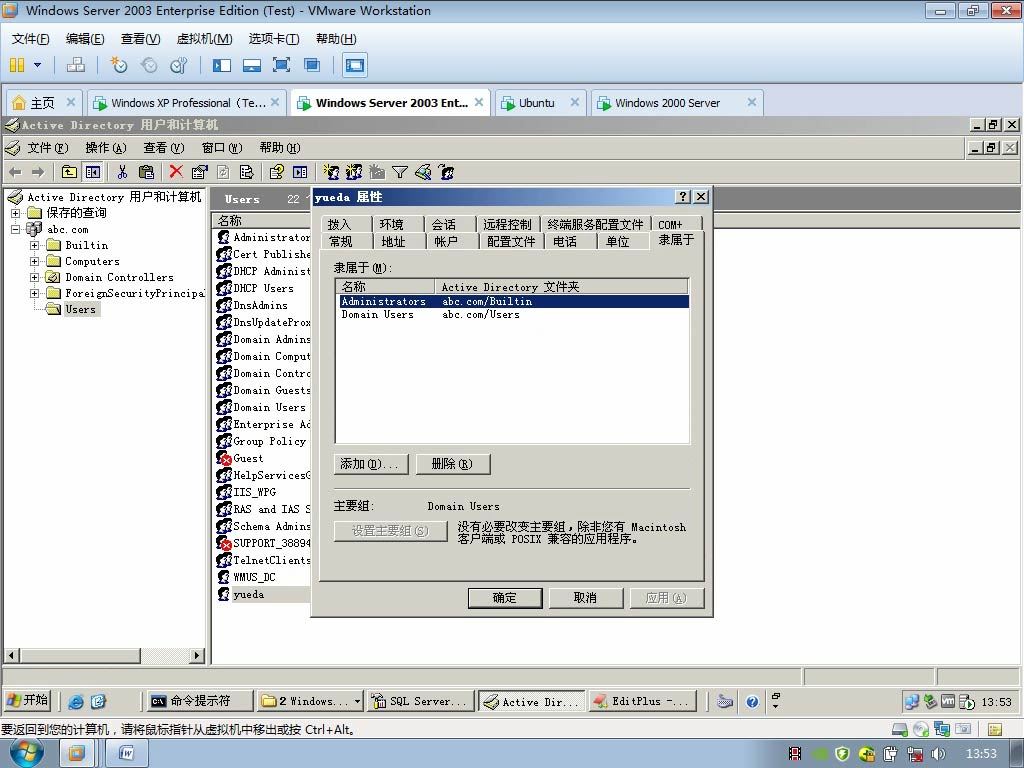
Task: Select the Administrators row in member-of list
Action: 513,301
